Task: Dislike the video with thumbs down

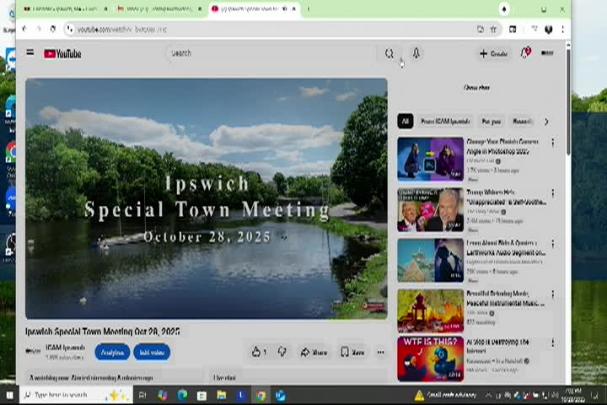Action: [282, 352]
